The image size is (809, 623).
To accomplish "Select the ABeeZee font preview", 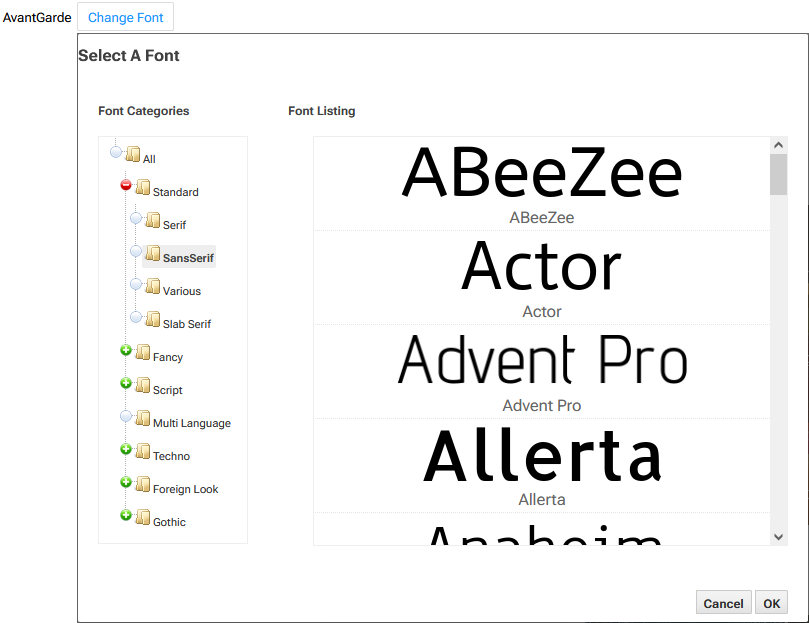I will (x=541, y=180).
